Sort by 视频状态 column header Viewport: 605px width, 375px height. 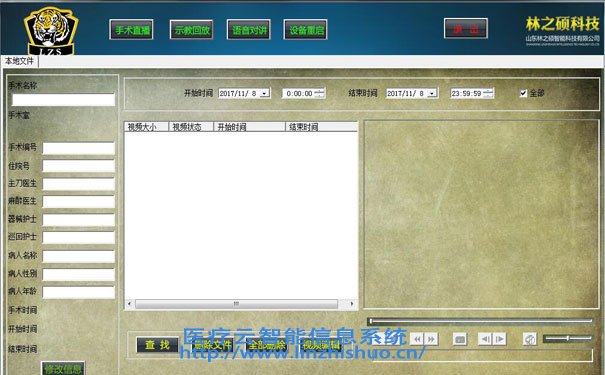191,127
